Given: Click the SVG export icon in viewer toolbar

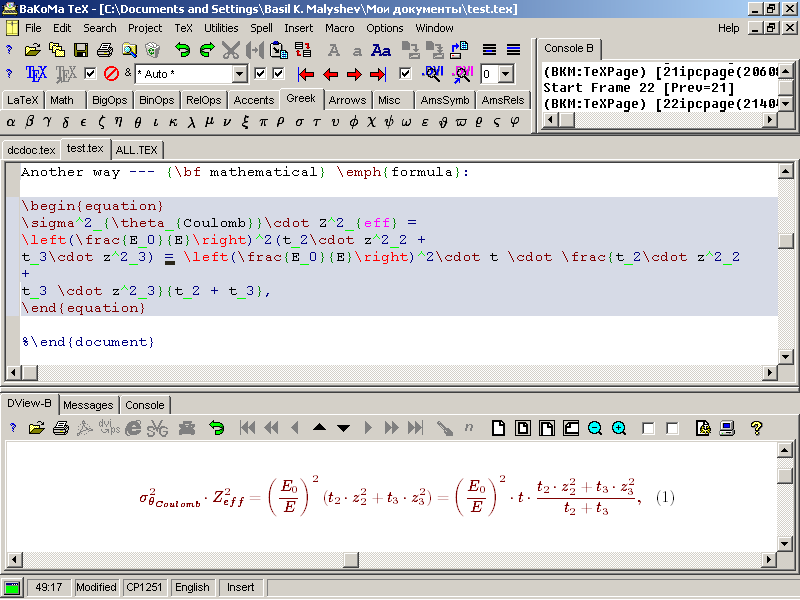Looking at the screenshot, I should (x=157, y=428).
